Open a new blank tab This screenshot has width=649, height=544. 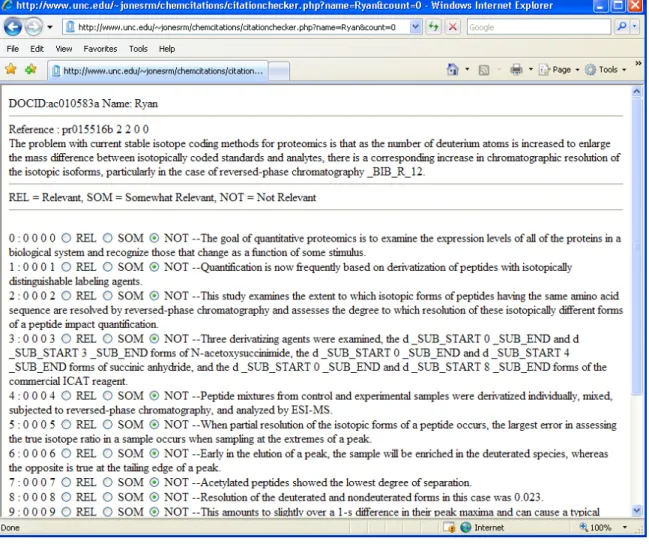click(x=279, y=71)
